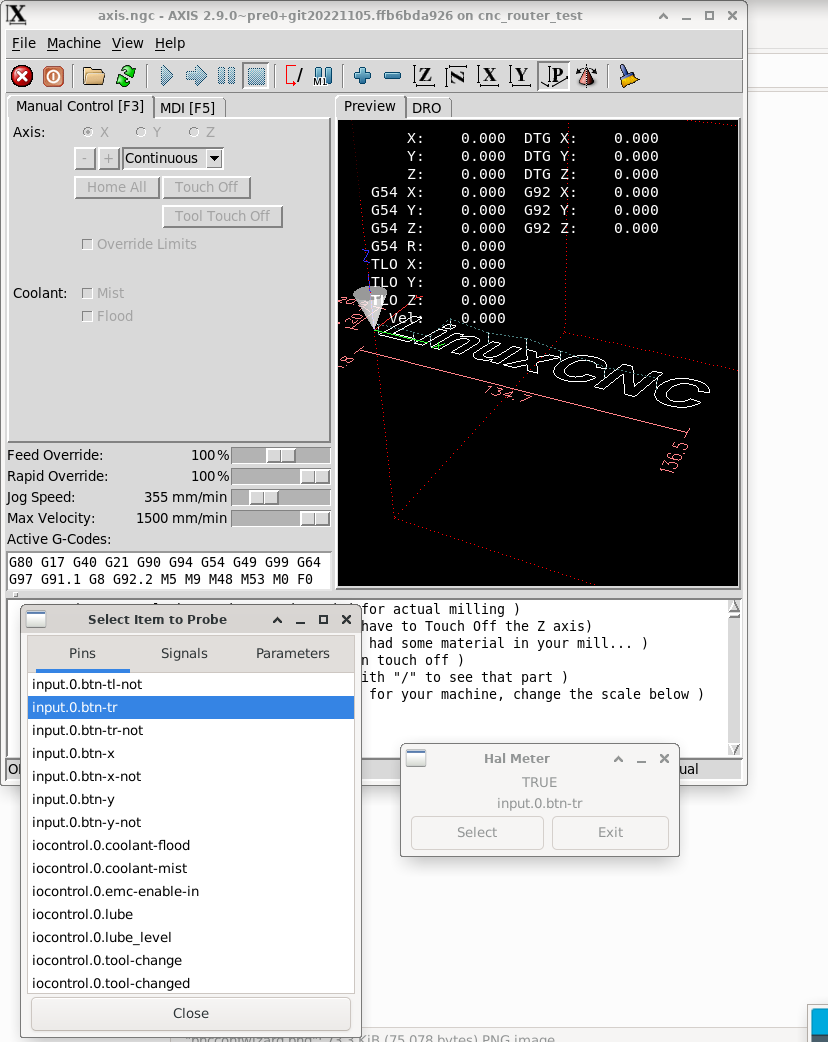Viewport: 828px width, 1042px height.
Task: Click the Hal Meter window menu icon
Action: [x=416, y=758]
